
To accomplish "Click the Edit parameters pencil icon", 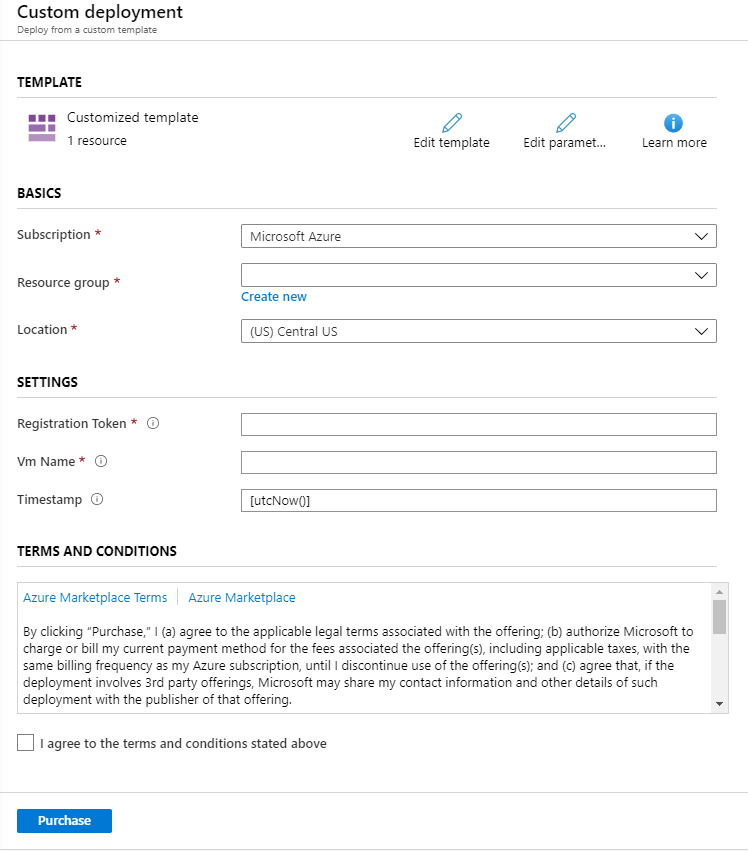I will tap(566, 123).
